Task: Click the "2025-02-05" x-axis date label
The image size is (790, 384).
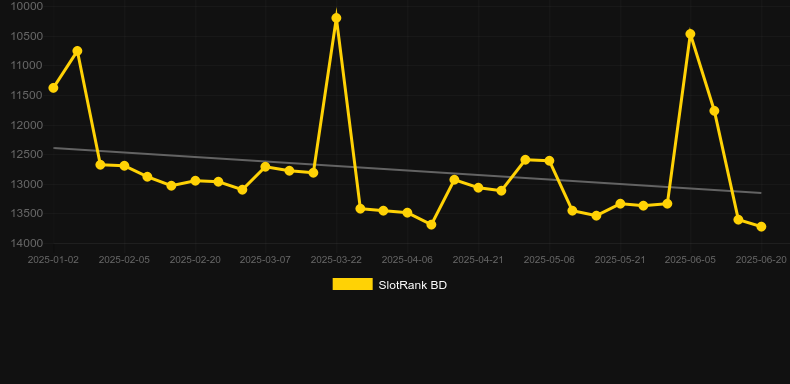Action: 124,260
